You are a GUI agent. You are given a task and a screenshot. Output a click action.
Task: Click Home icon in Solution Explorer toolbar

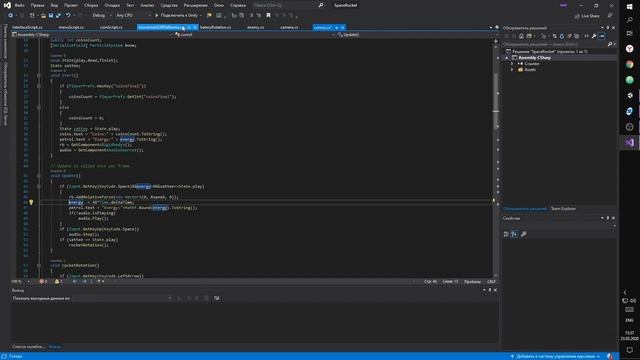tap(521, 36)
